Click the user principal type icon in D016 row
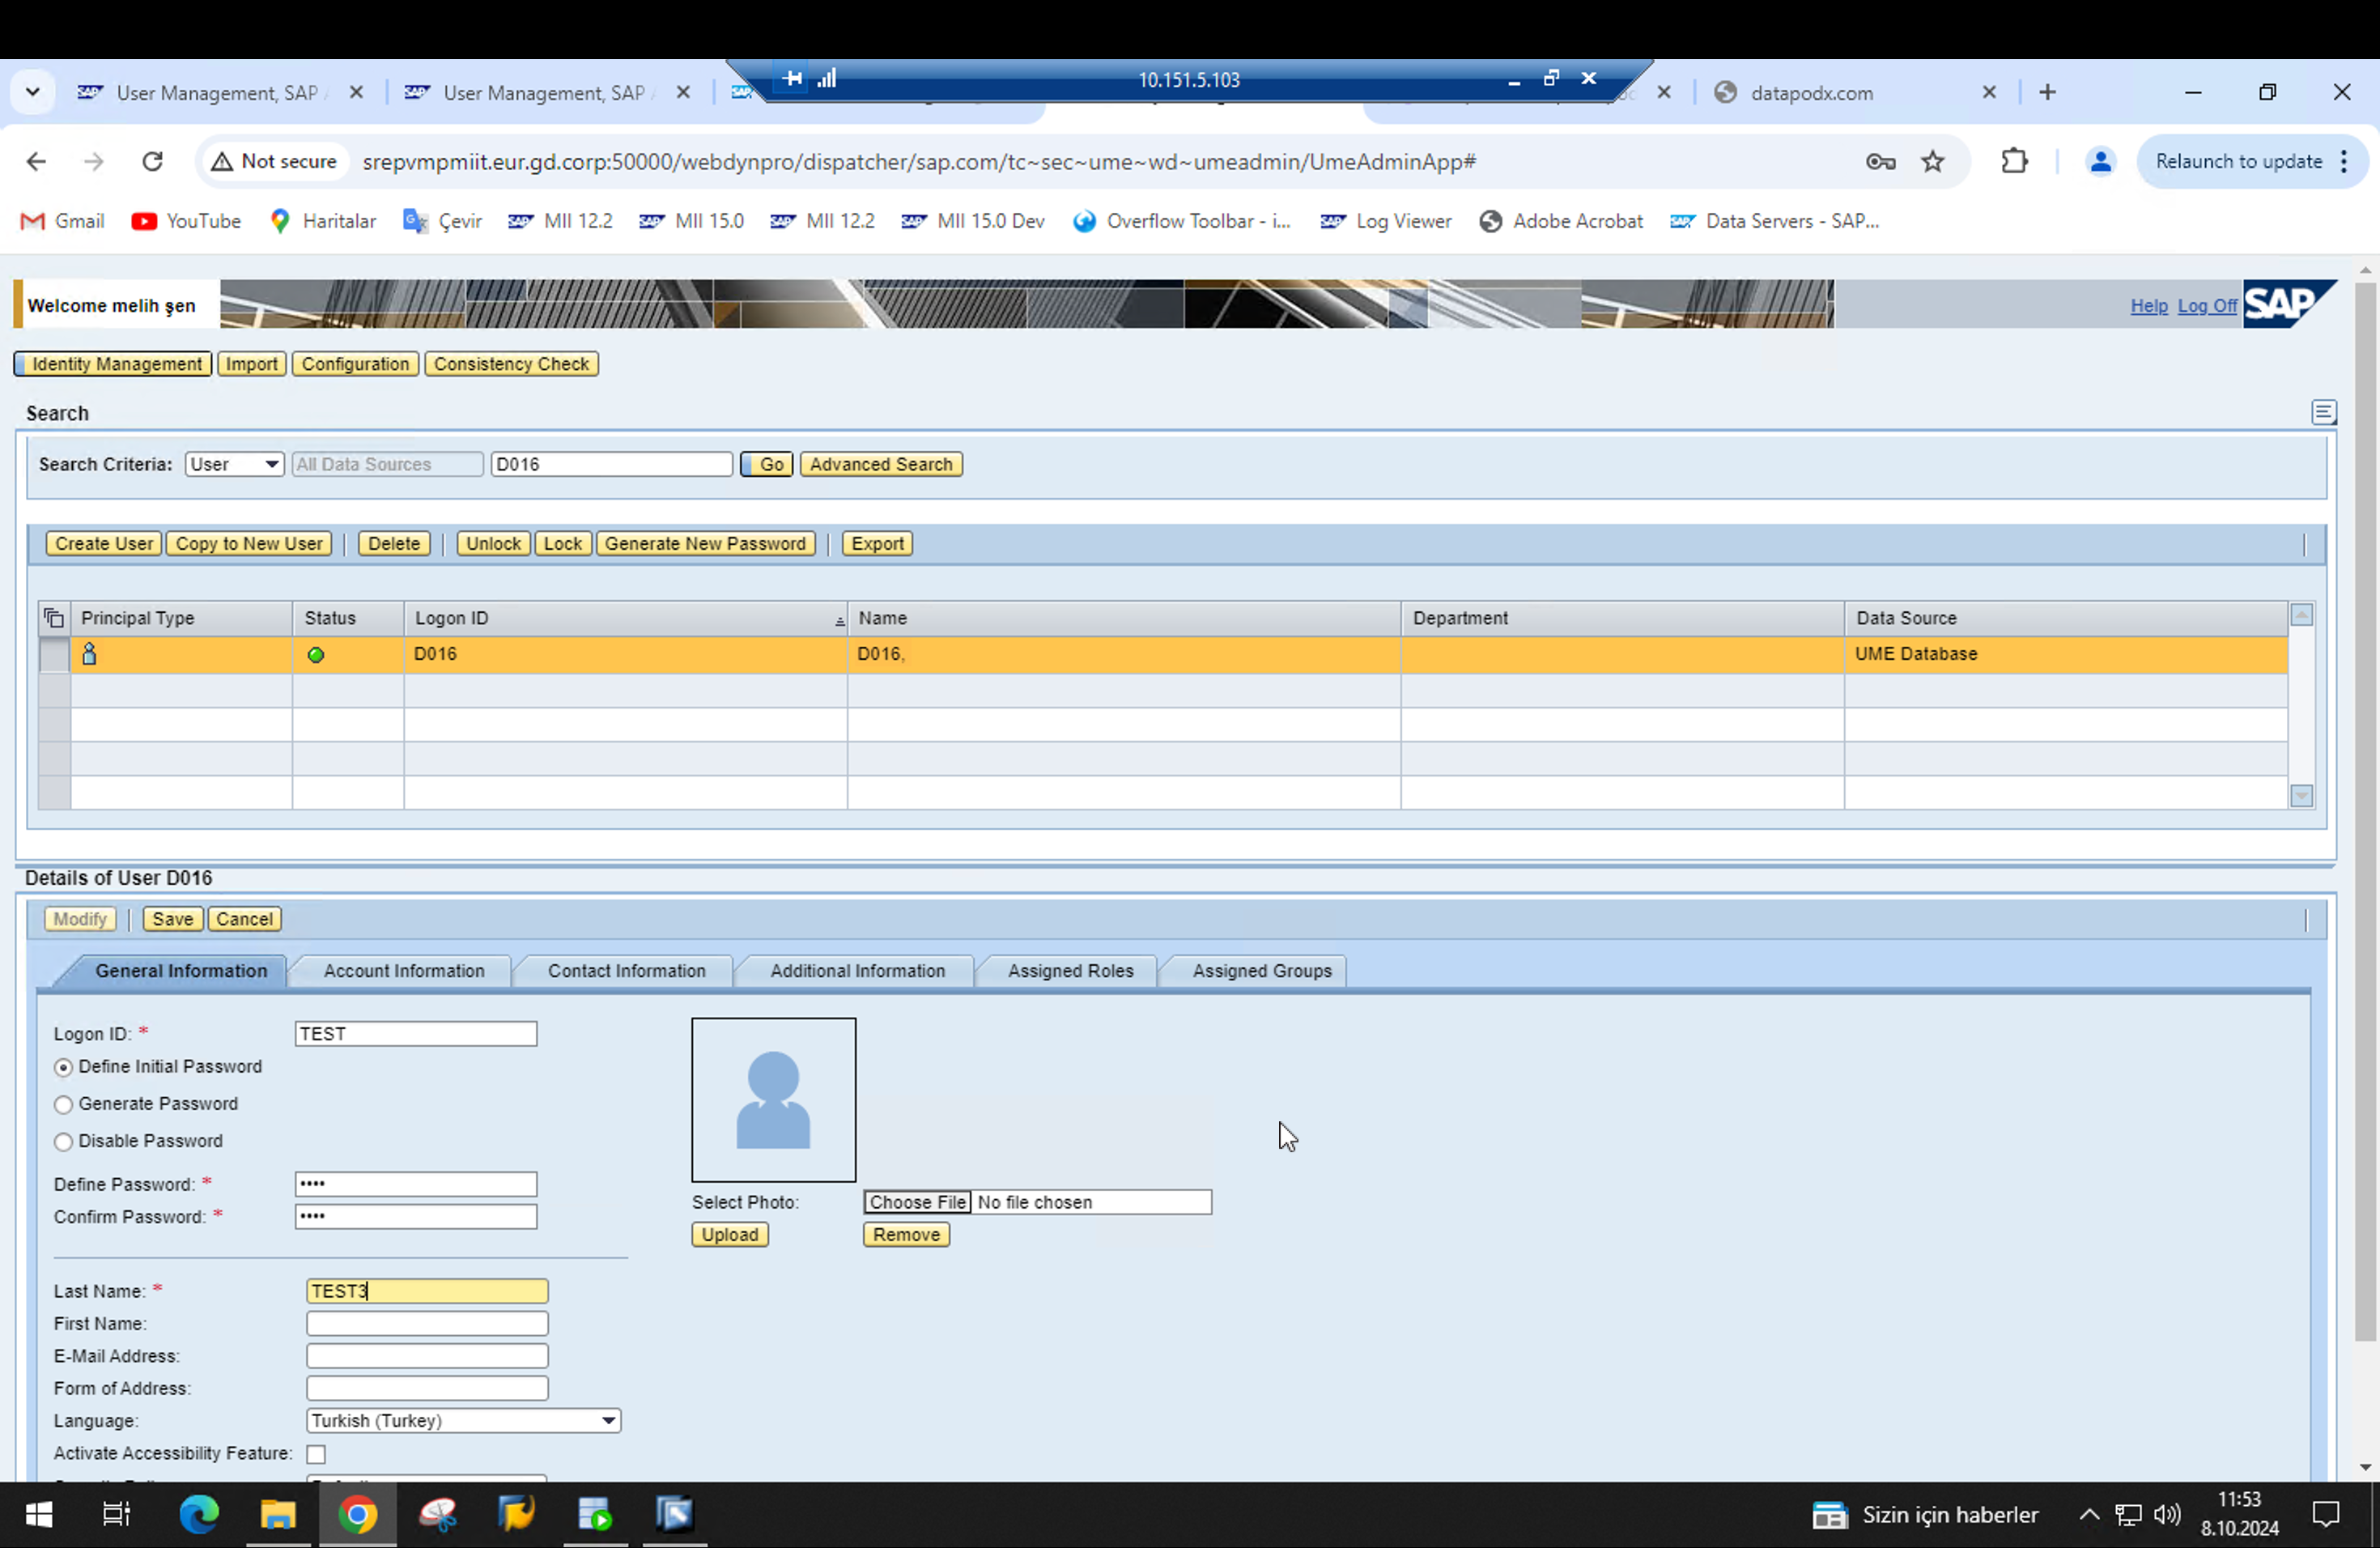2380x1548 pixels. [89, 654]
